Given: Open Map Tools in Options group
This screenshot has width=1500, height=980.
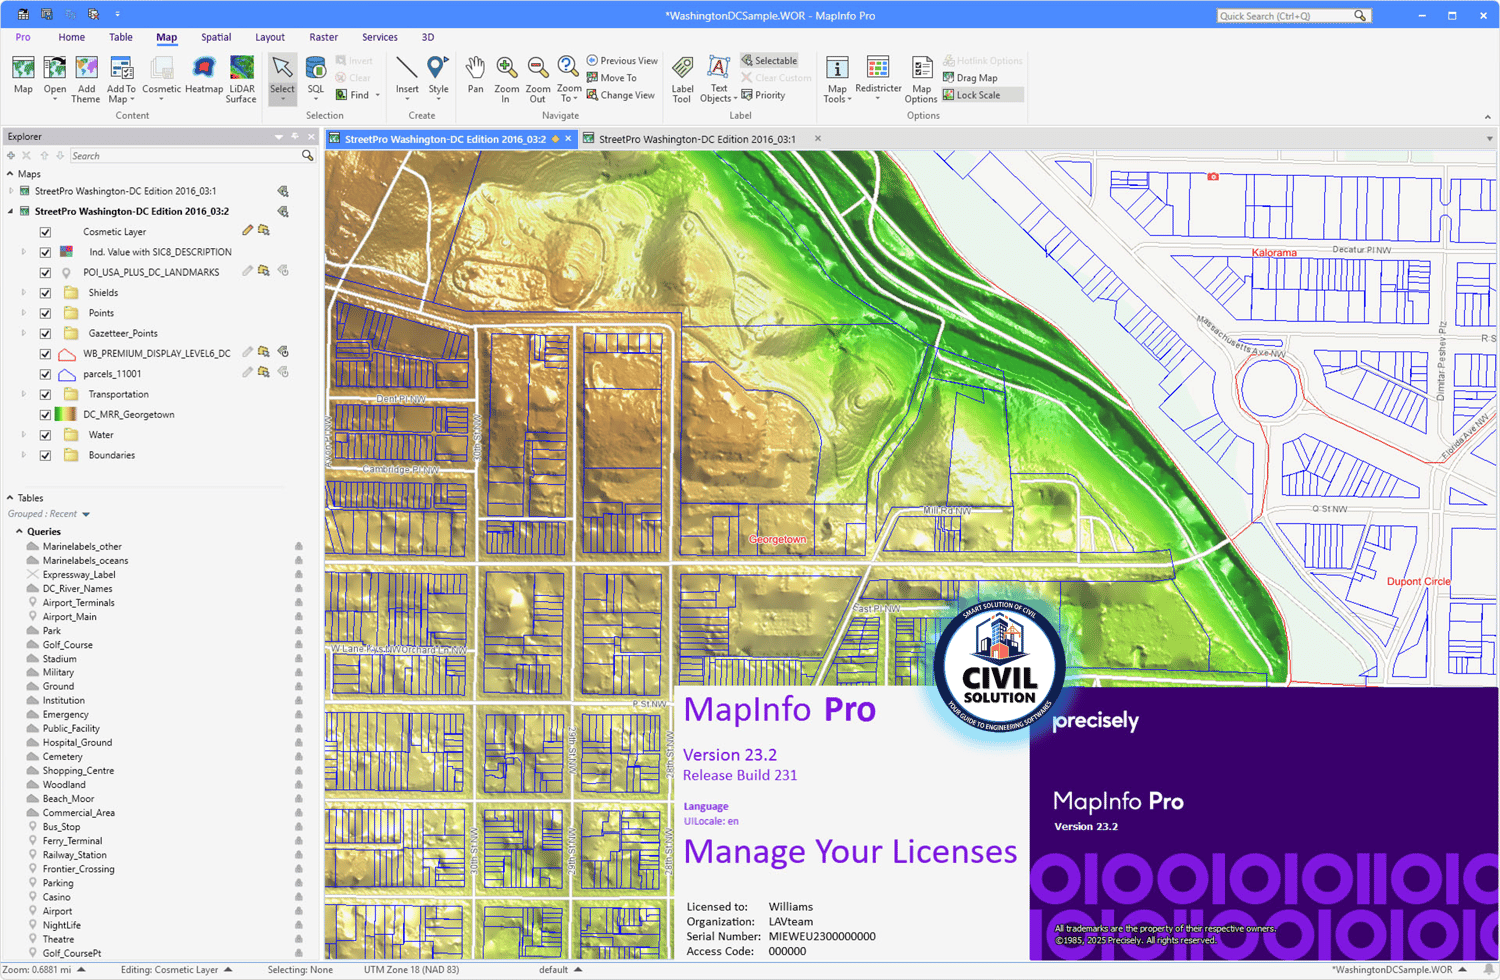Looking at the screenshot, I should click(x=837, y=78).
